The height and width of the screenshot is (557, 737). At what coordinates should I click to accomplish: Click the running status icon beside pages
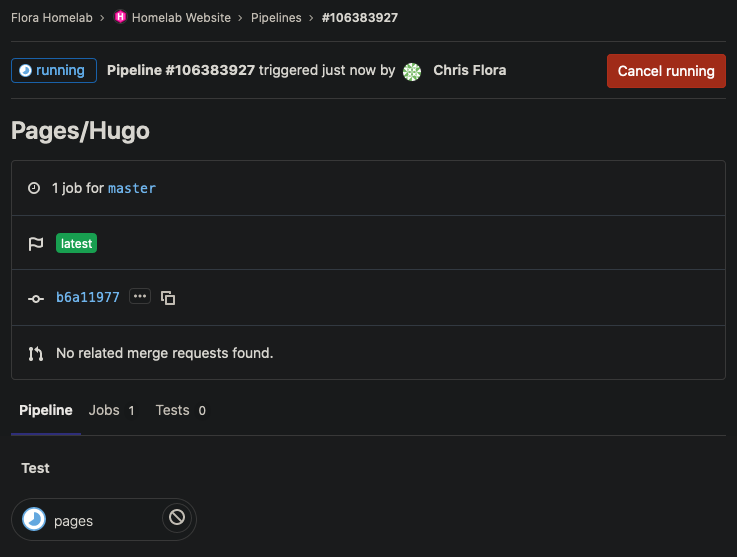34,520
